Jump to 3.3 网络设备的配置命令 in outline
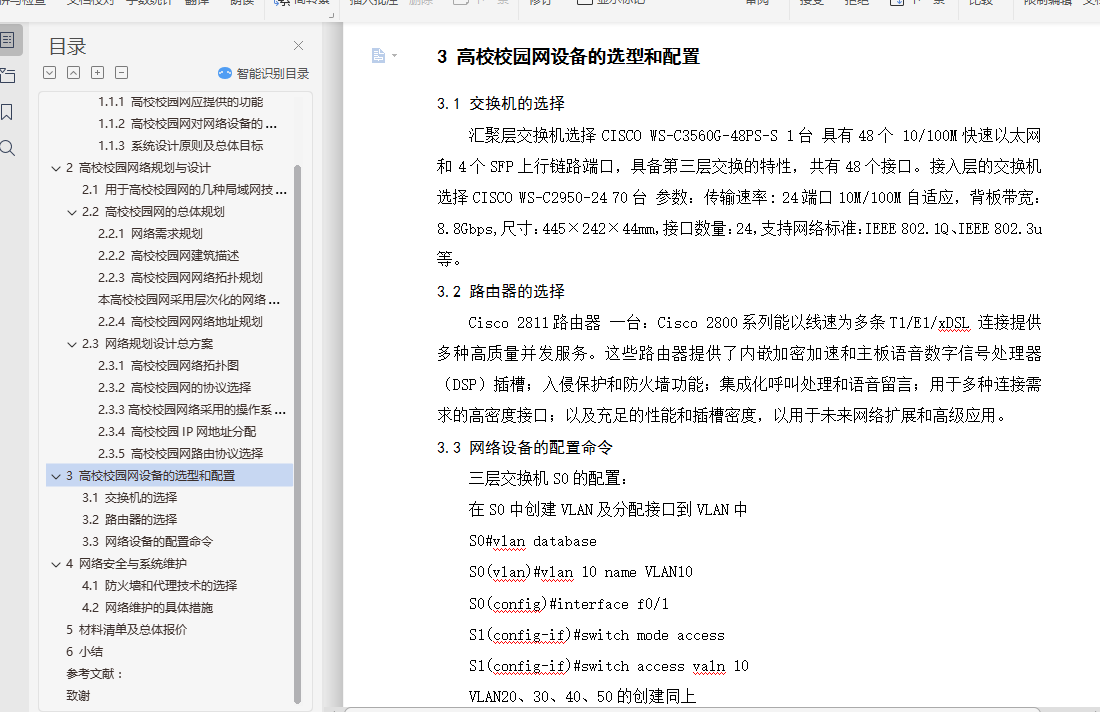Image resolution: width=1100 pixels, height=712 pixels. (x=147, y=542)
